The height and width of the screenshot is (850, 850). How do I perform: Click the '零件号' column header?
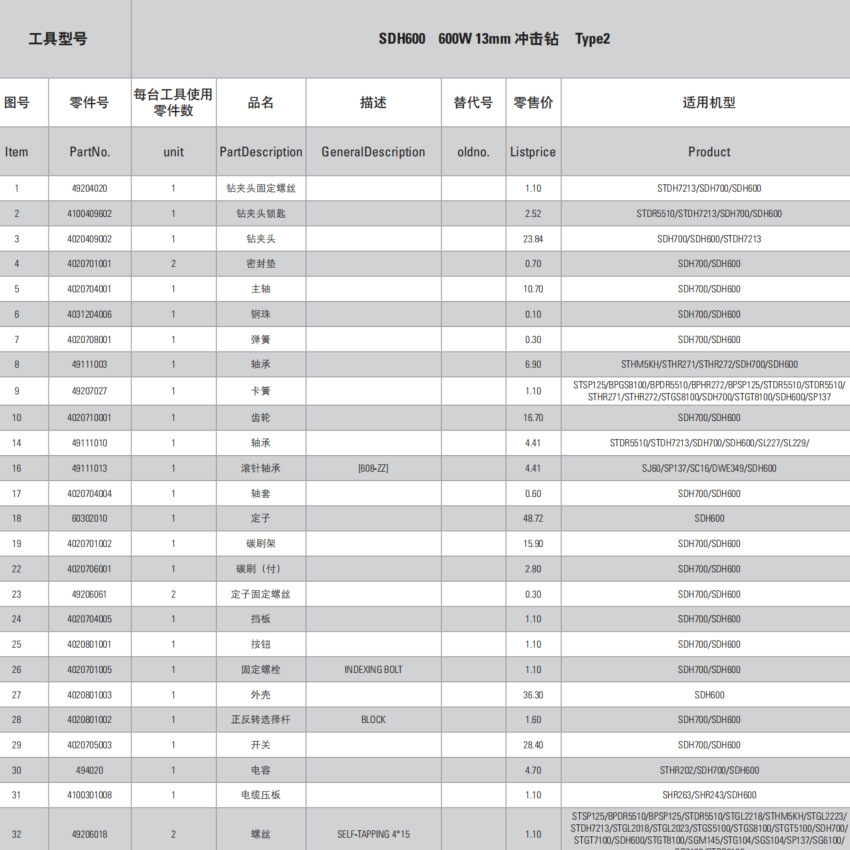89,102
